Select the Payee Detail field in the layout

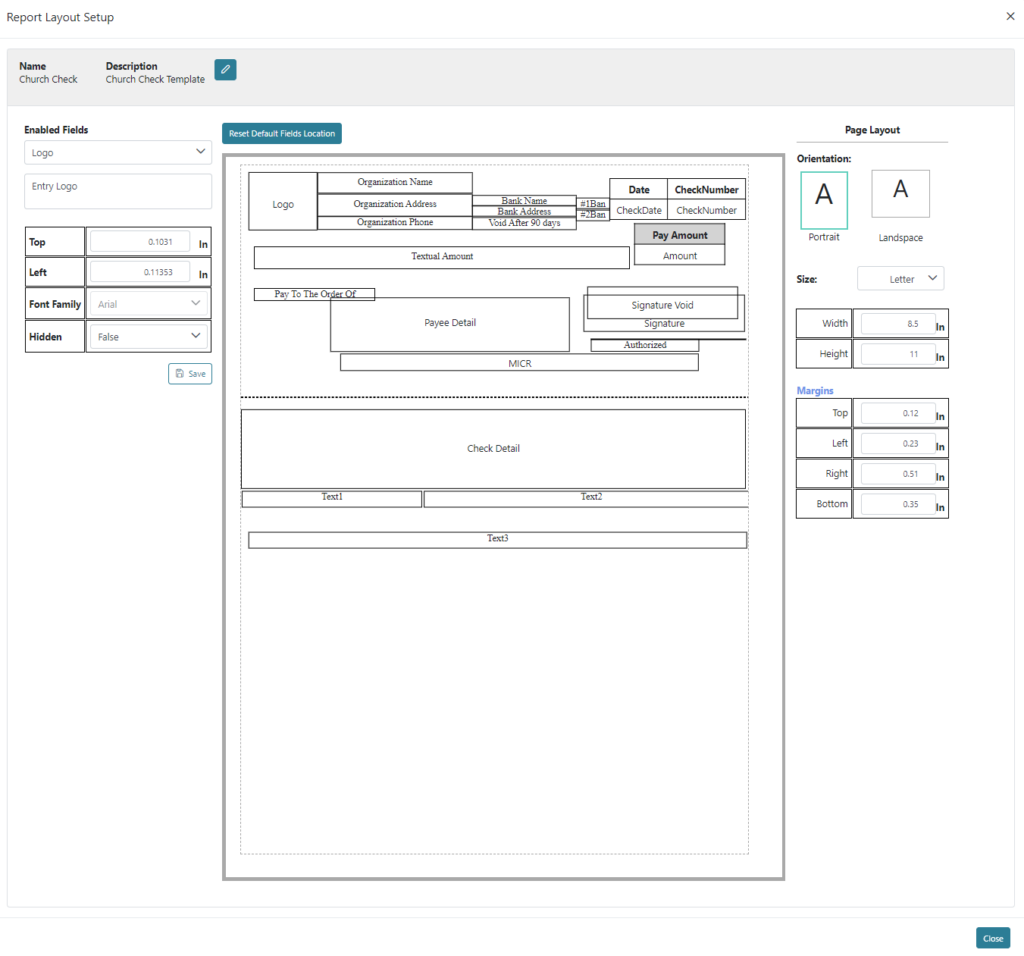point(449,324)
